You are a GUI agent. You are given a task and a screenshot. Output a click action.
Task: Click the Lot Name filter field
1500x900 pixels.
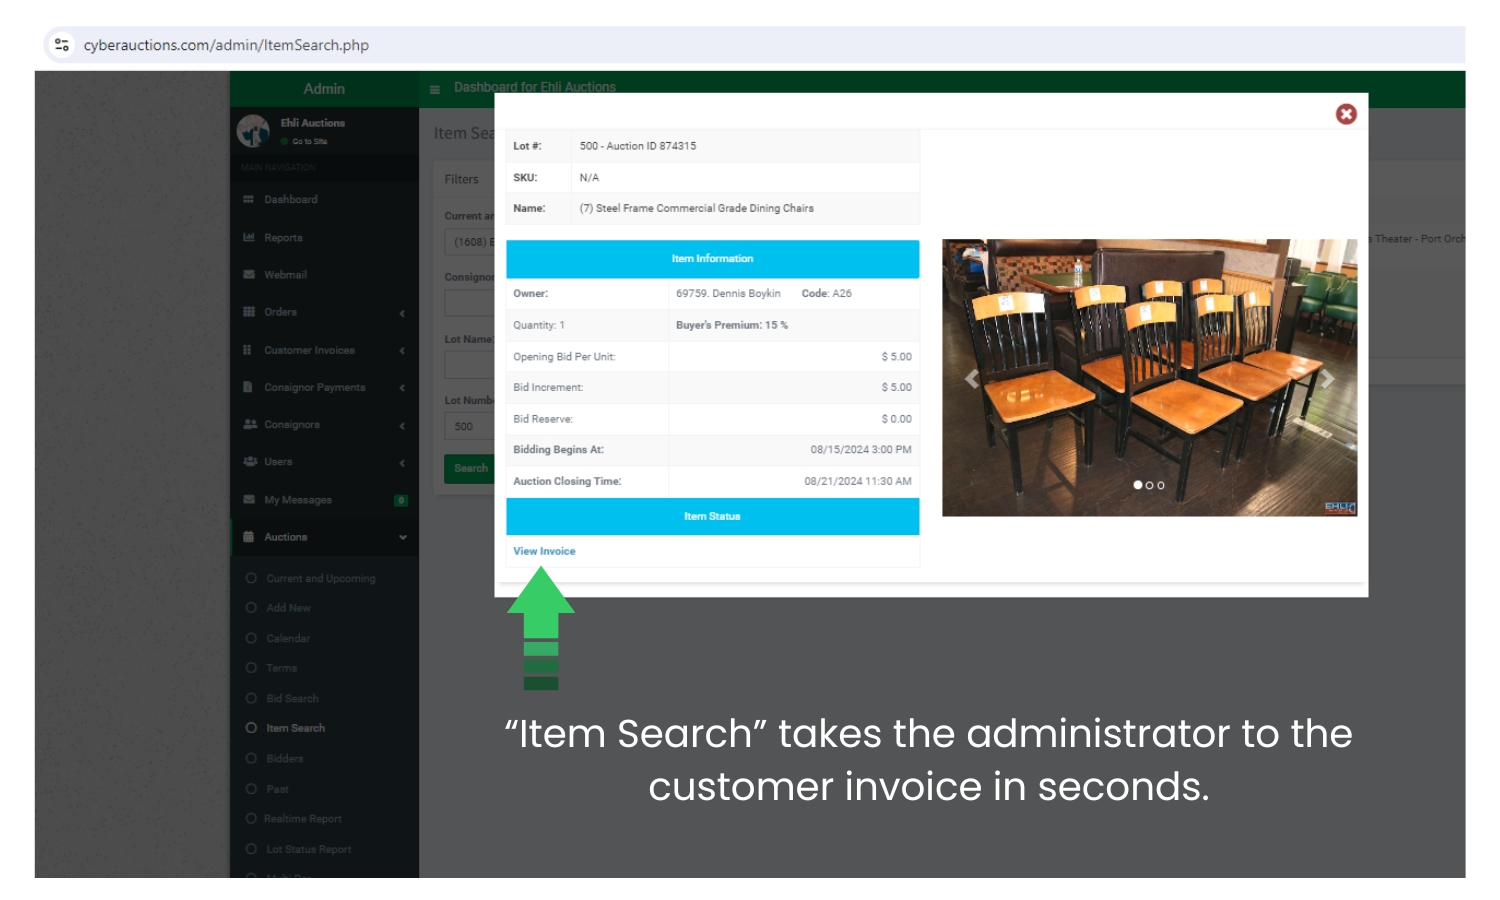click(x=469, y=364)
